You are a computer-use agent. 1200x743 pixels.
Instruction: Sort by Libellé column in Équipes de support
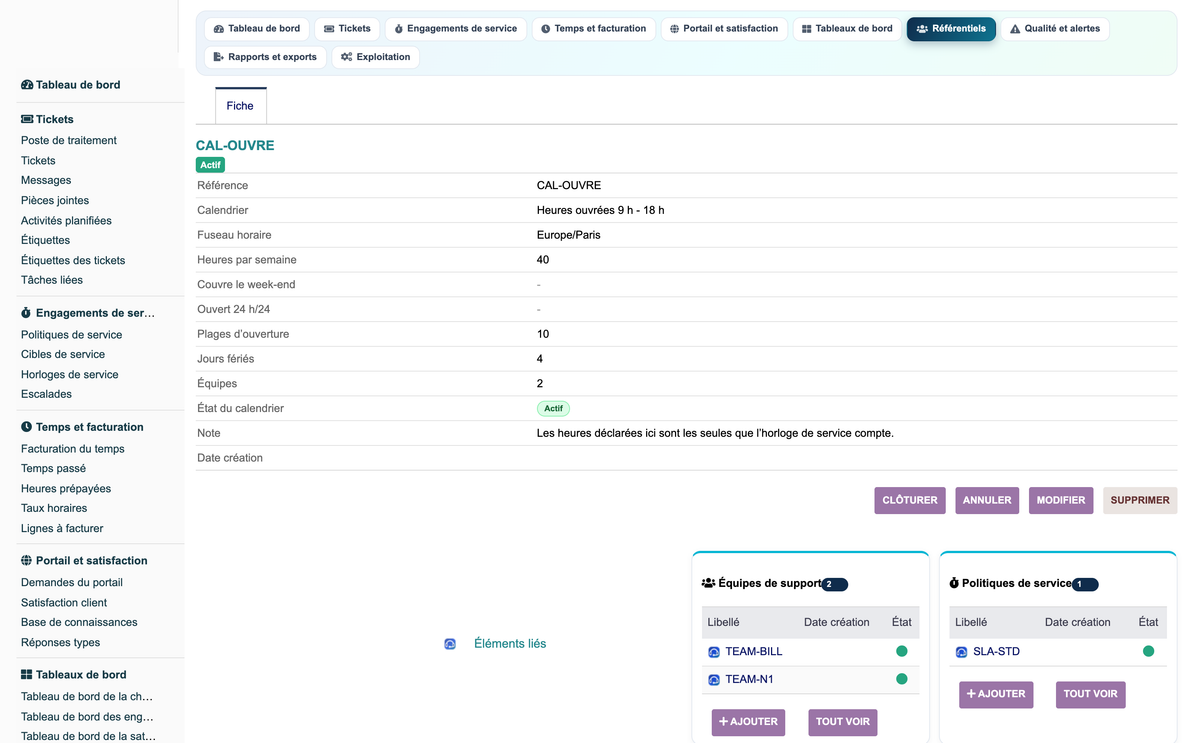(724, 622)
